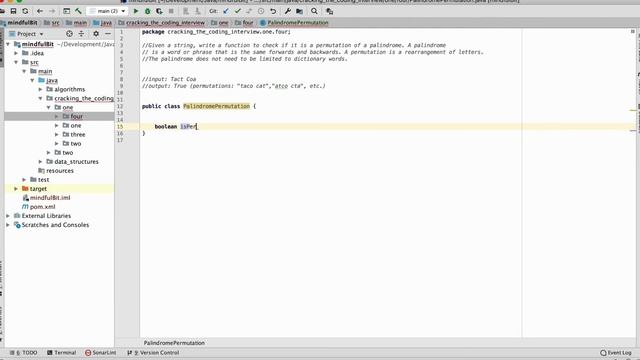Click the inspection indicator at editor top-right
The image size is (640, 360).
coord(633,31)
